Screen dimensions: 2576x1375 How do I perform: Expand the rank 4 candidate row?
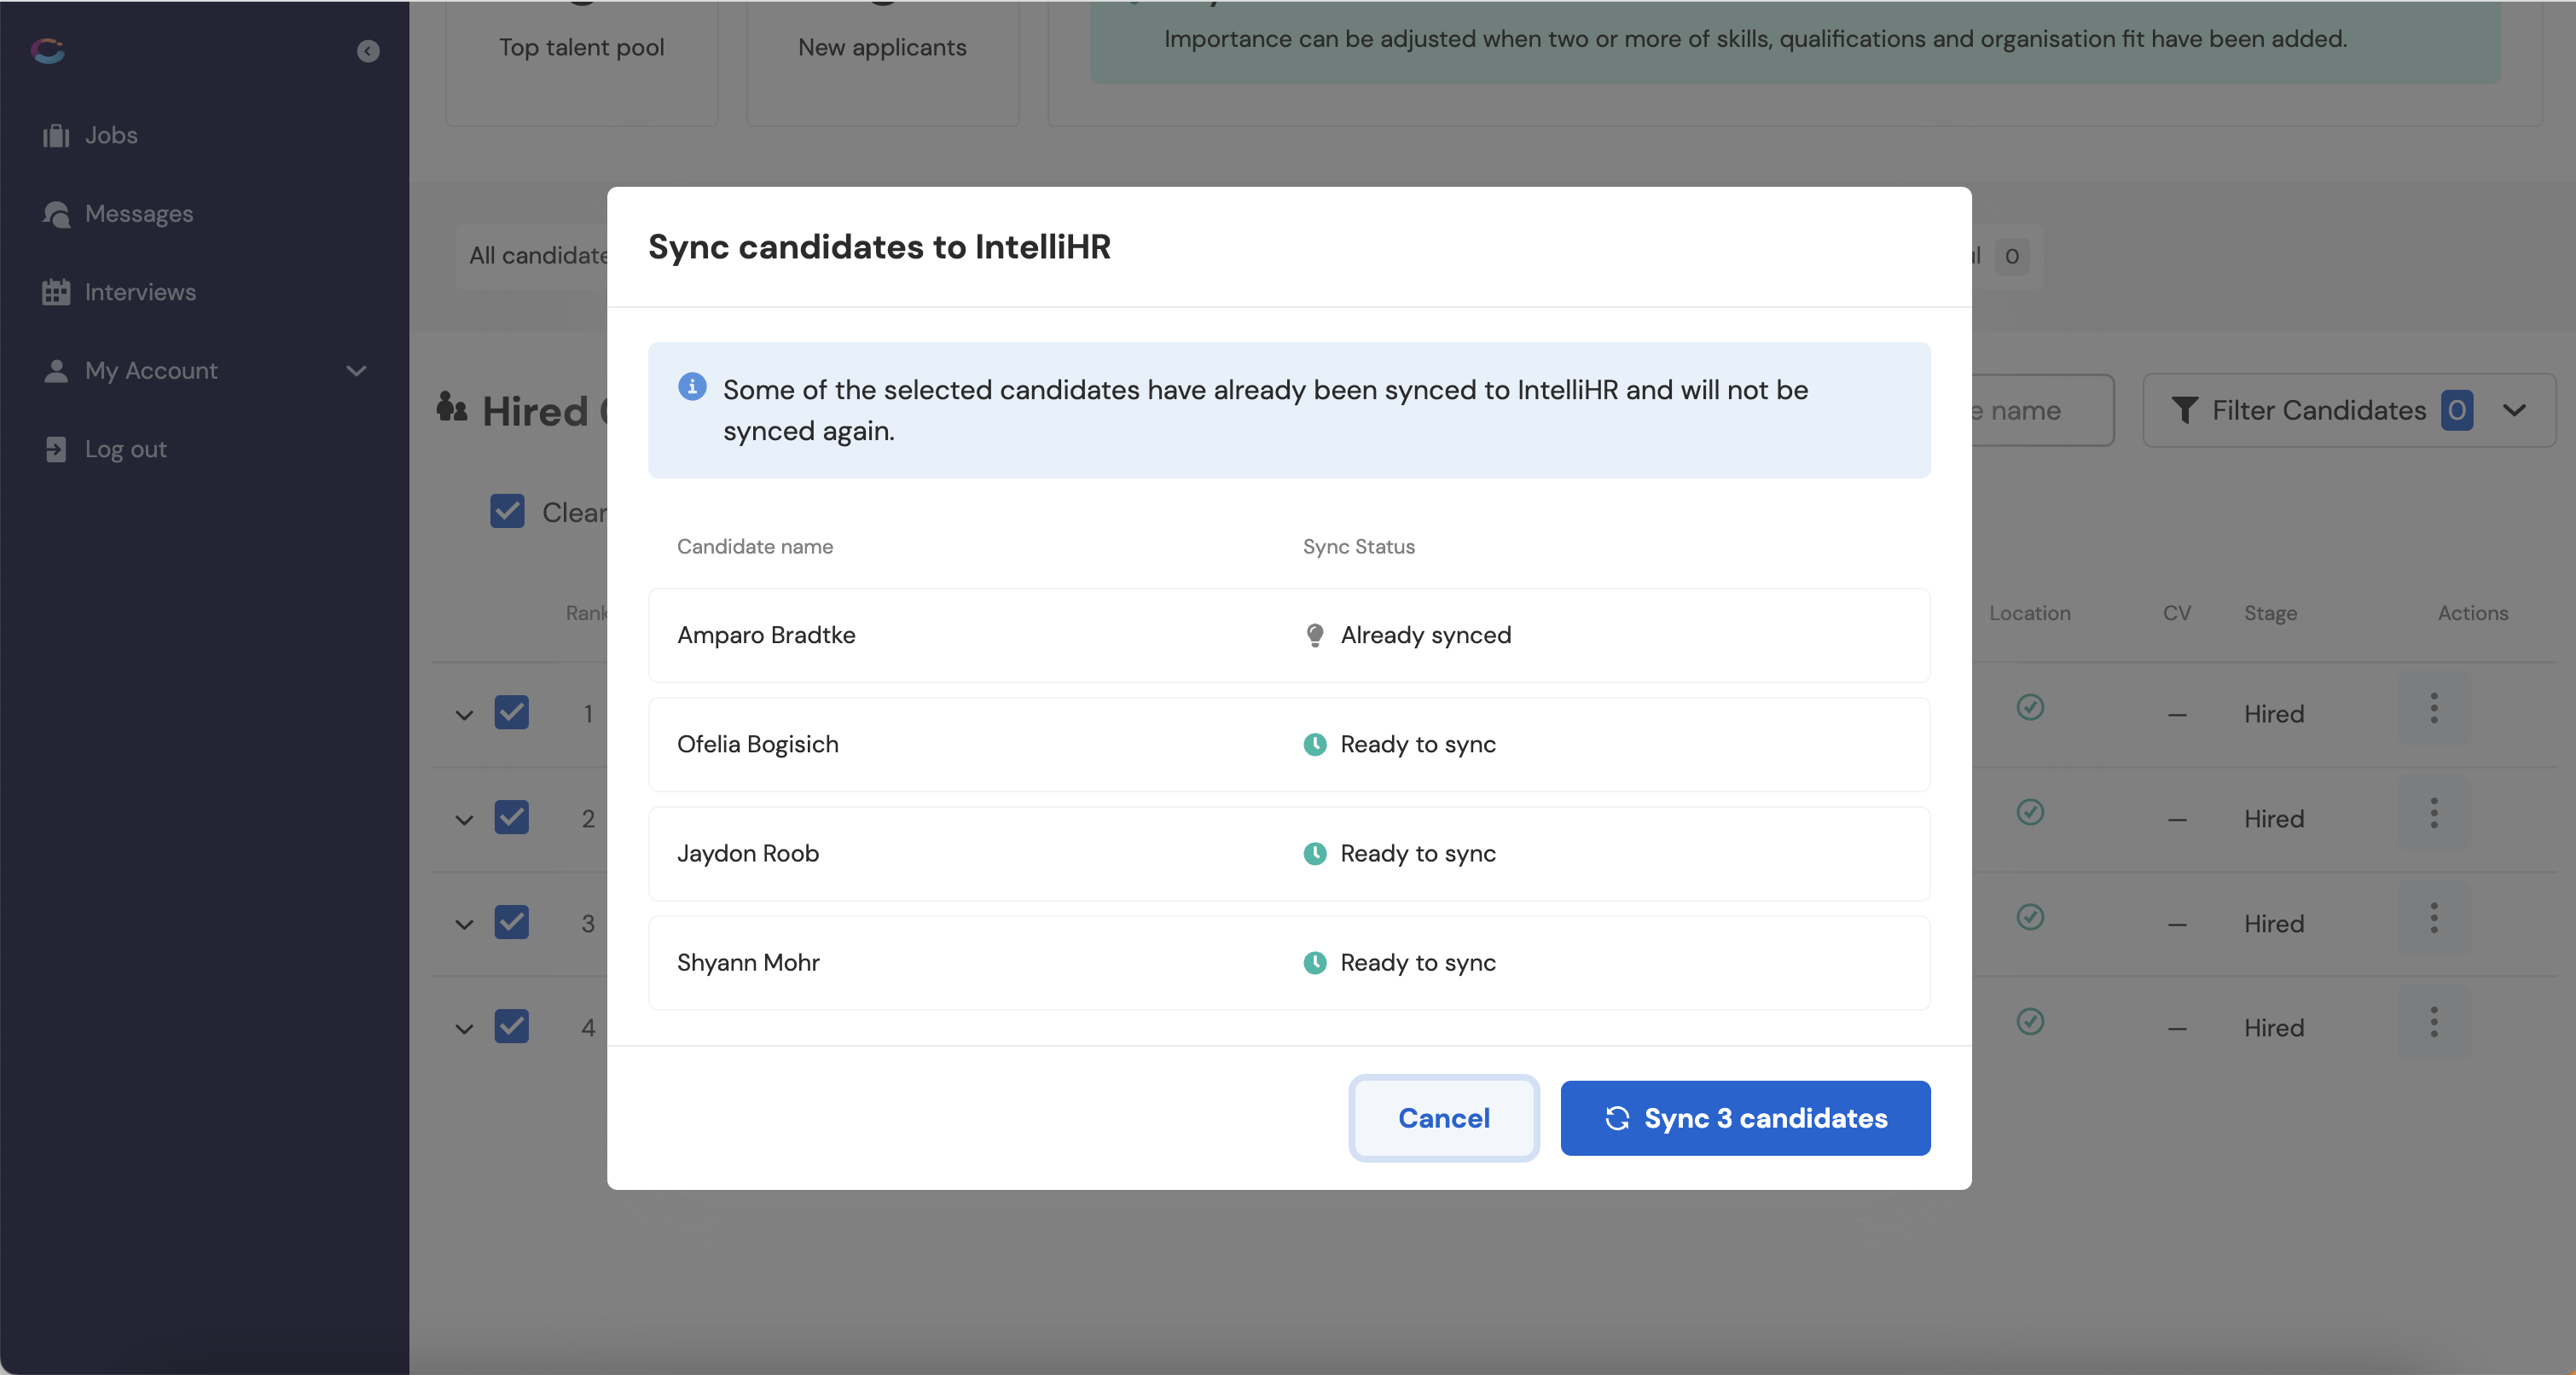464,1028
